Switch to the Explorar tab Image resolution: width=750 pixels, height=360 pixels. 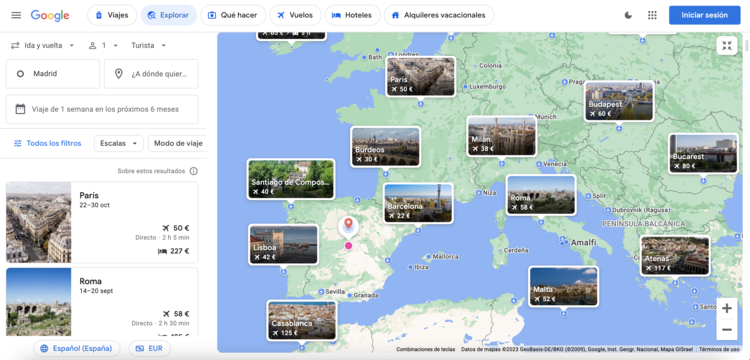point(168,15)
